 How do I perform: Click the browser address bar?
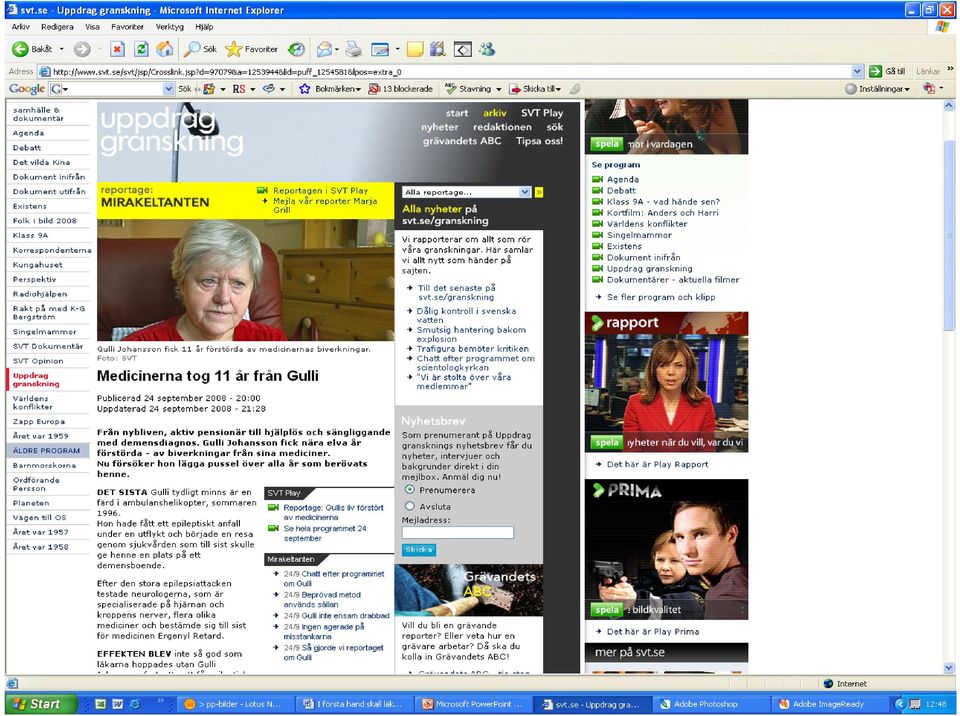point(450,71)
